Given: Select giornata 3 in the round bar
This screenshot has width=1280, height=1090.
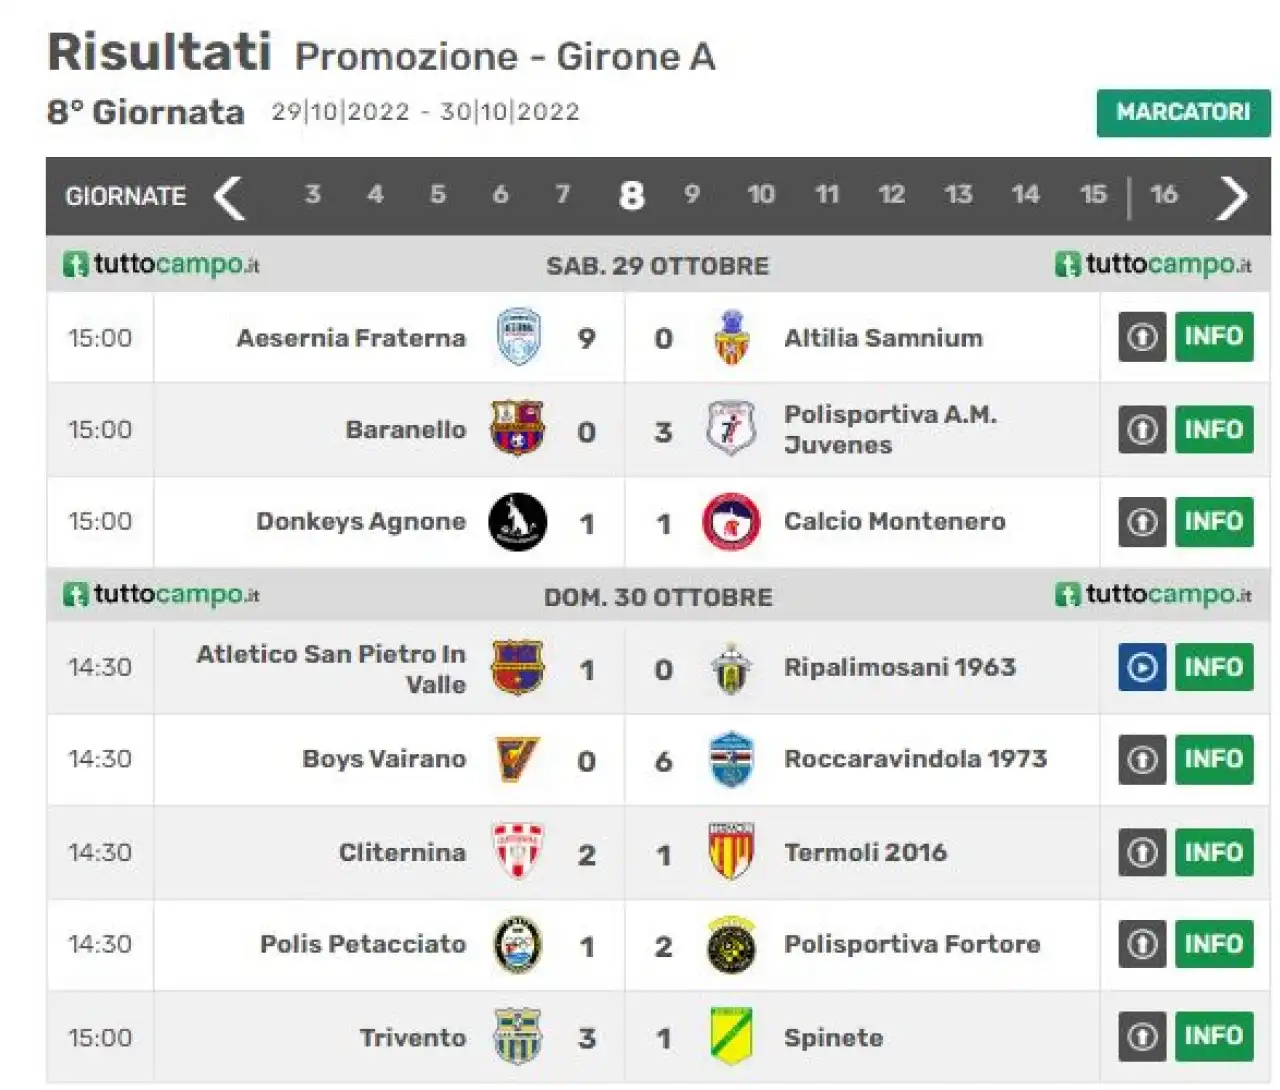Looking at the screenshot, I should click(313, 194).
